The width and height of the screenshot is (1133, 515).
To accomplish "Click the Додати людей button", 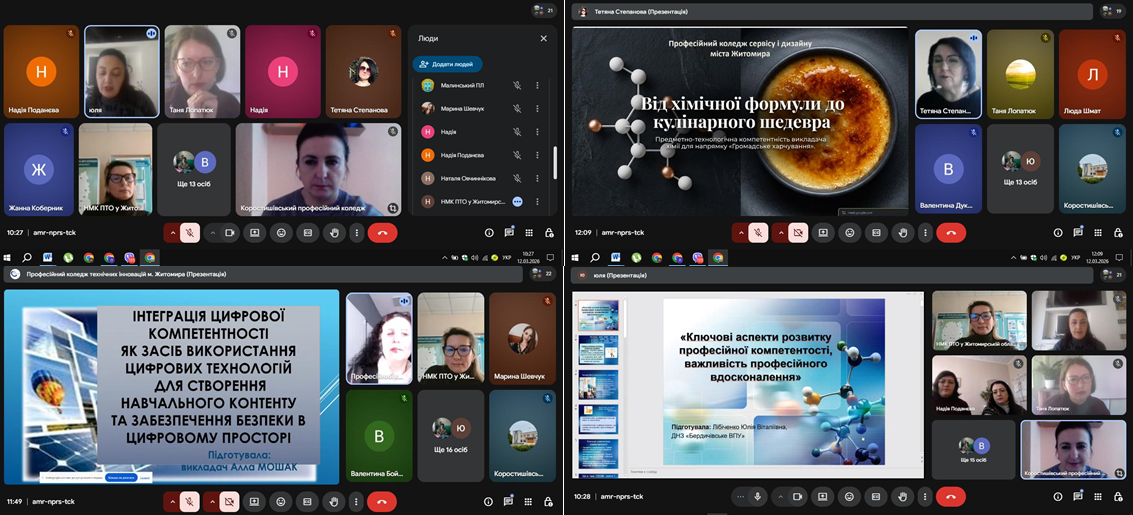I will coord(448,64).
